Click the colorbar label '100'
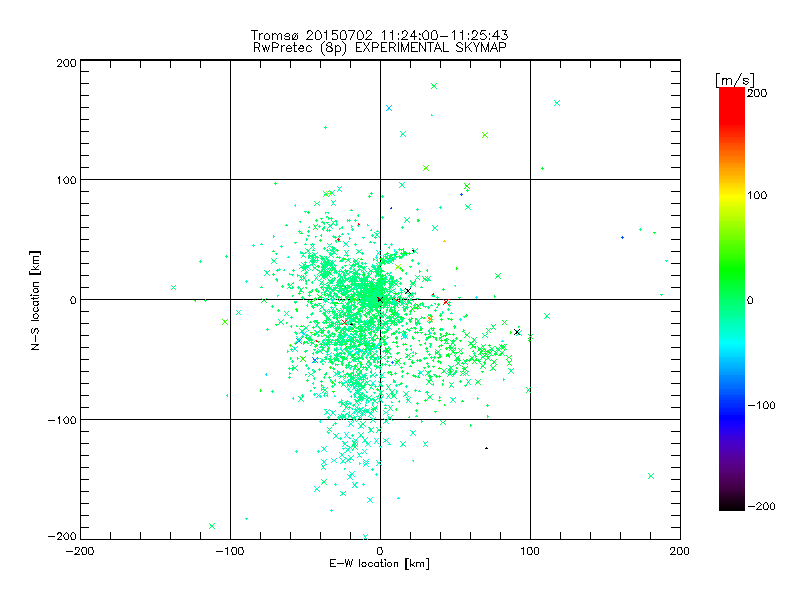Viewport: 800px width, 600px height. 757,195
